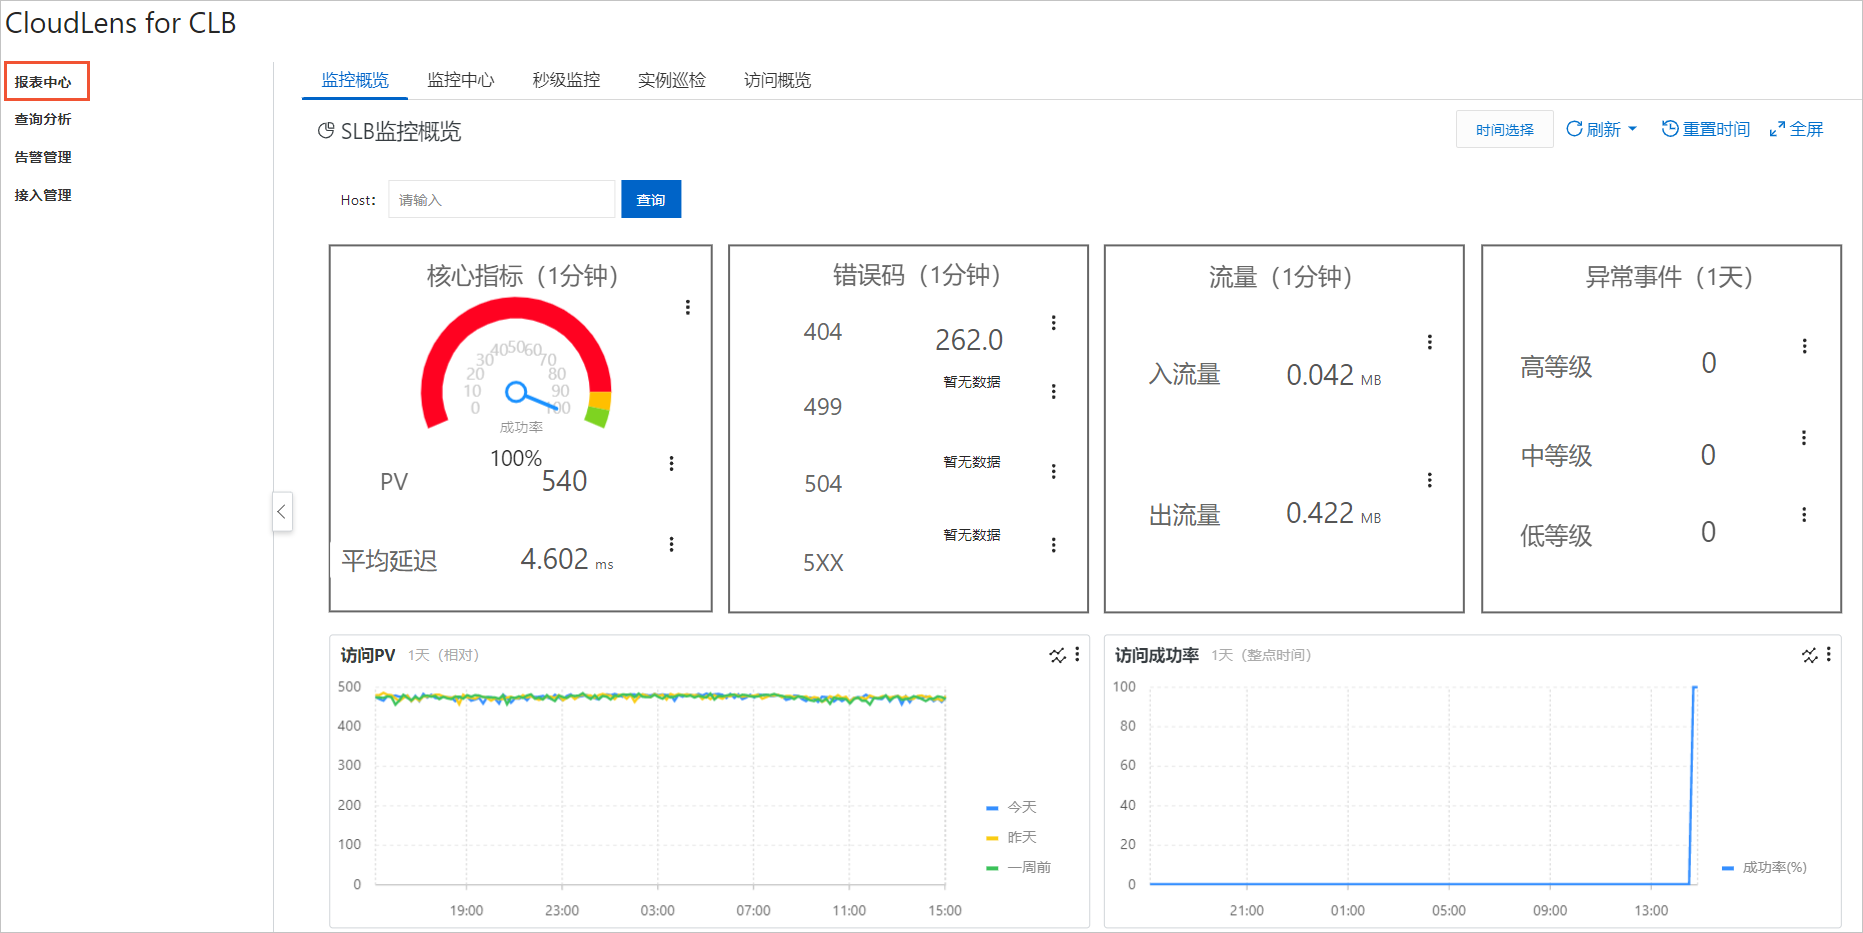Open 接入管理 in the sidebar
The height and width of the screenshot is (933, 1863).
pyautogui.click(x=43, y=195)
